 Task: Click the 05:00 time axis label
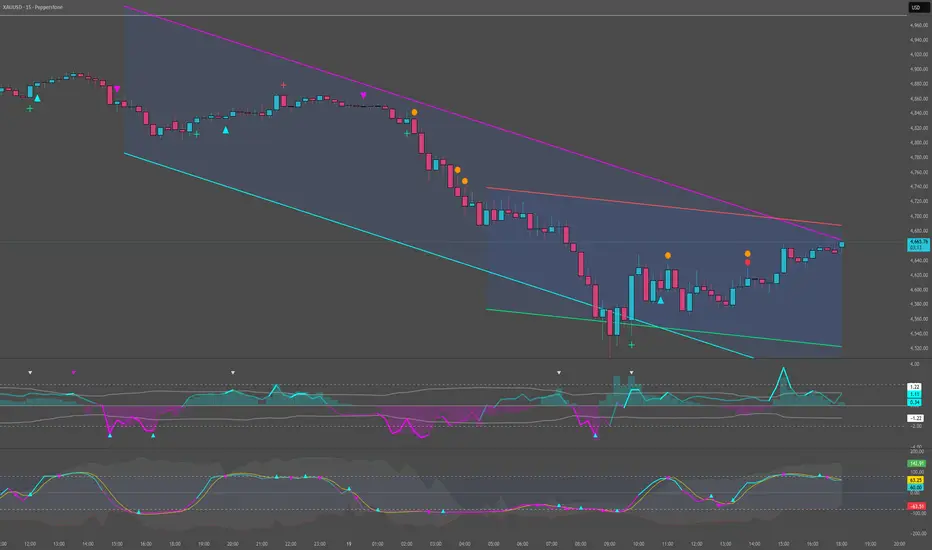click(493, 544)
